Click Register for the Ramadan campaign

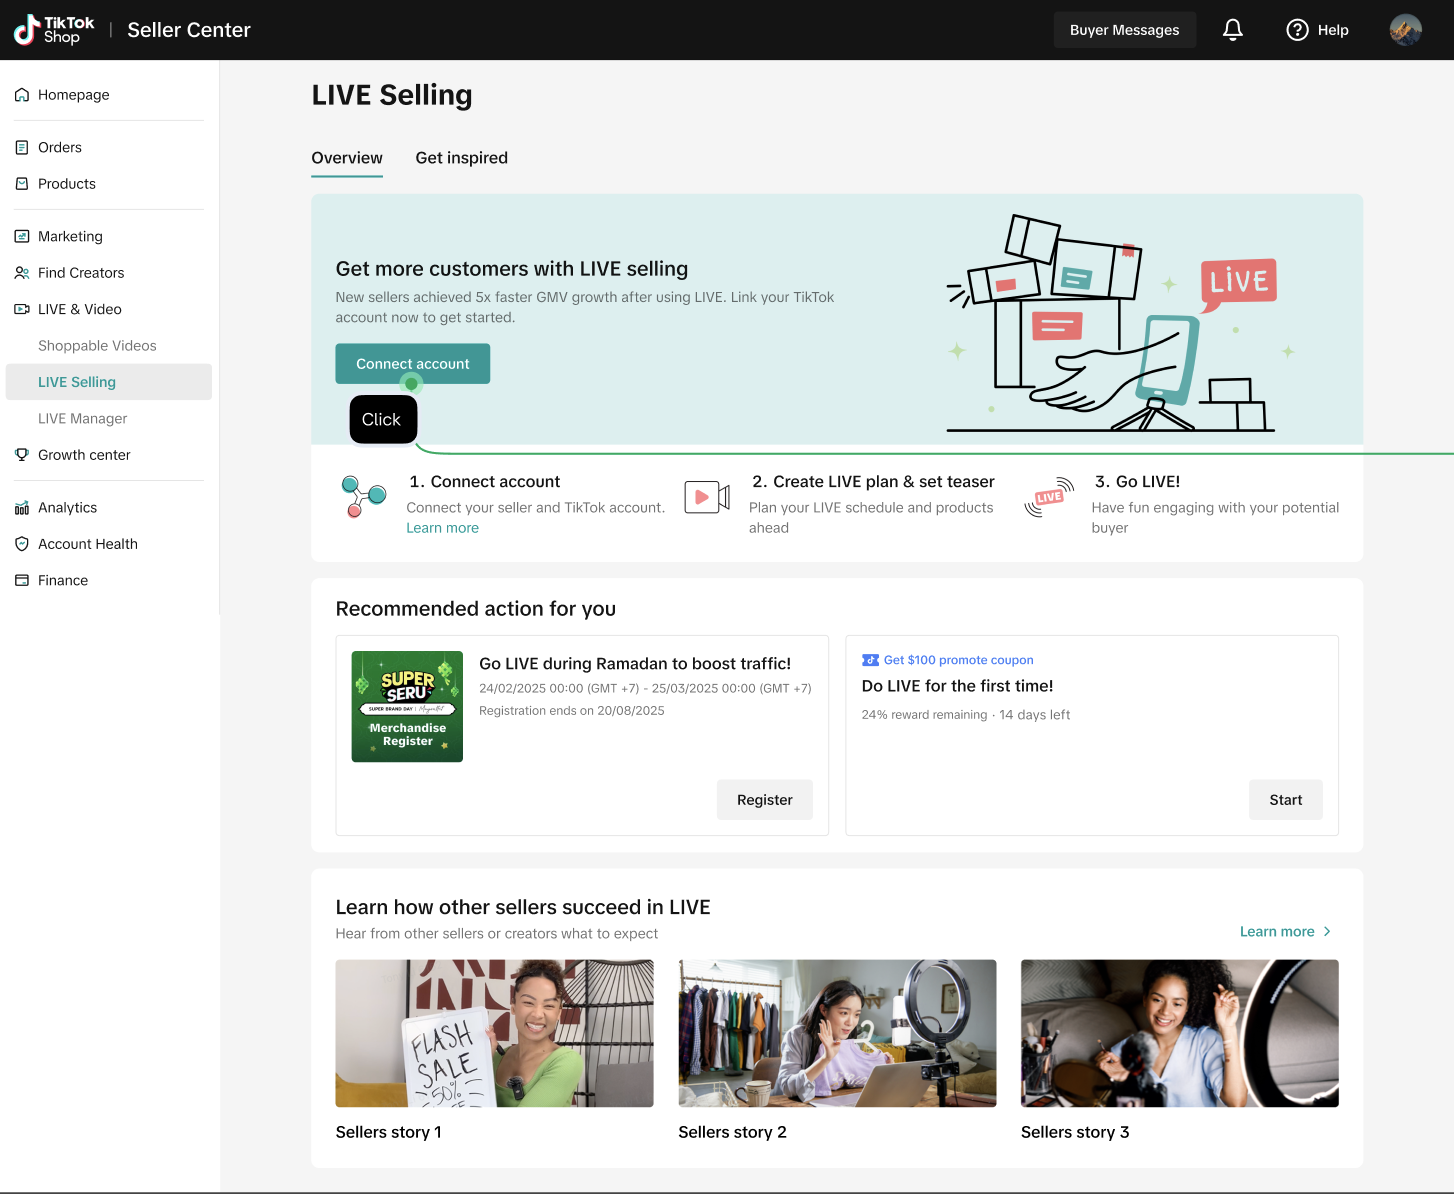point(764,800)
